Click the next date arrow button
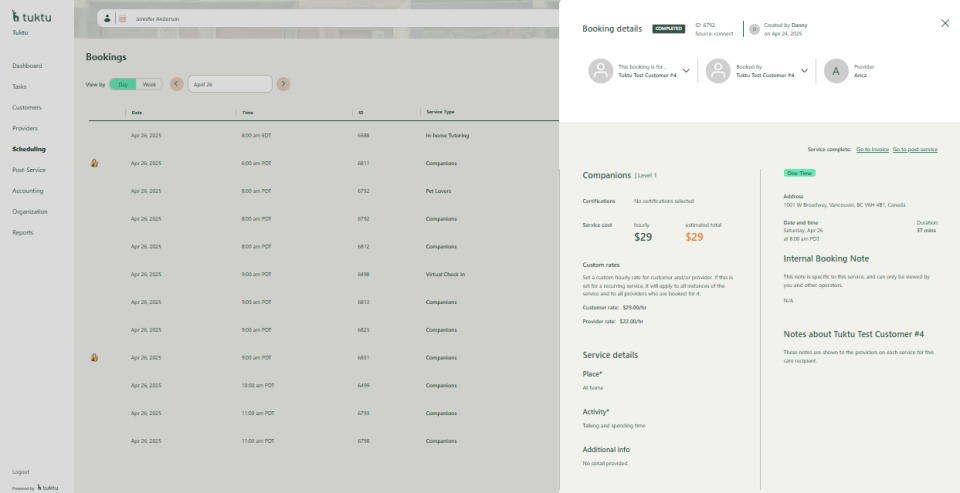 pos(283,84)
